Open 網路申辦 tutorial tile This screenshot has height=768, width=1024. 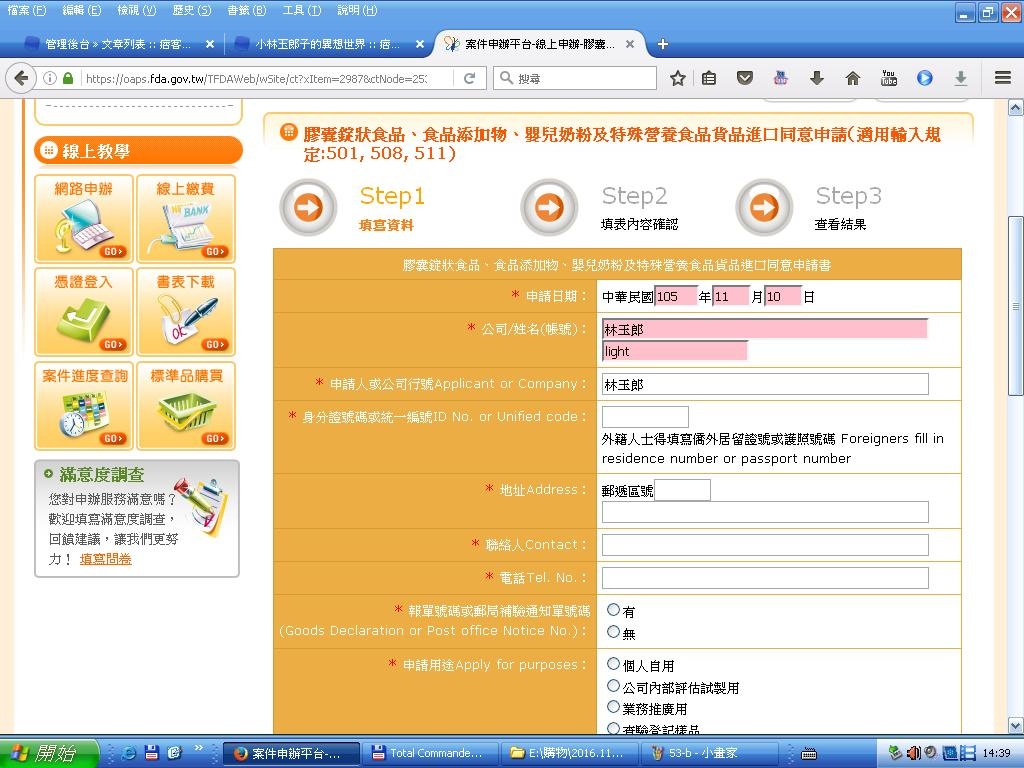(x=84, y=219)
